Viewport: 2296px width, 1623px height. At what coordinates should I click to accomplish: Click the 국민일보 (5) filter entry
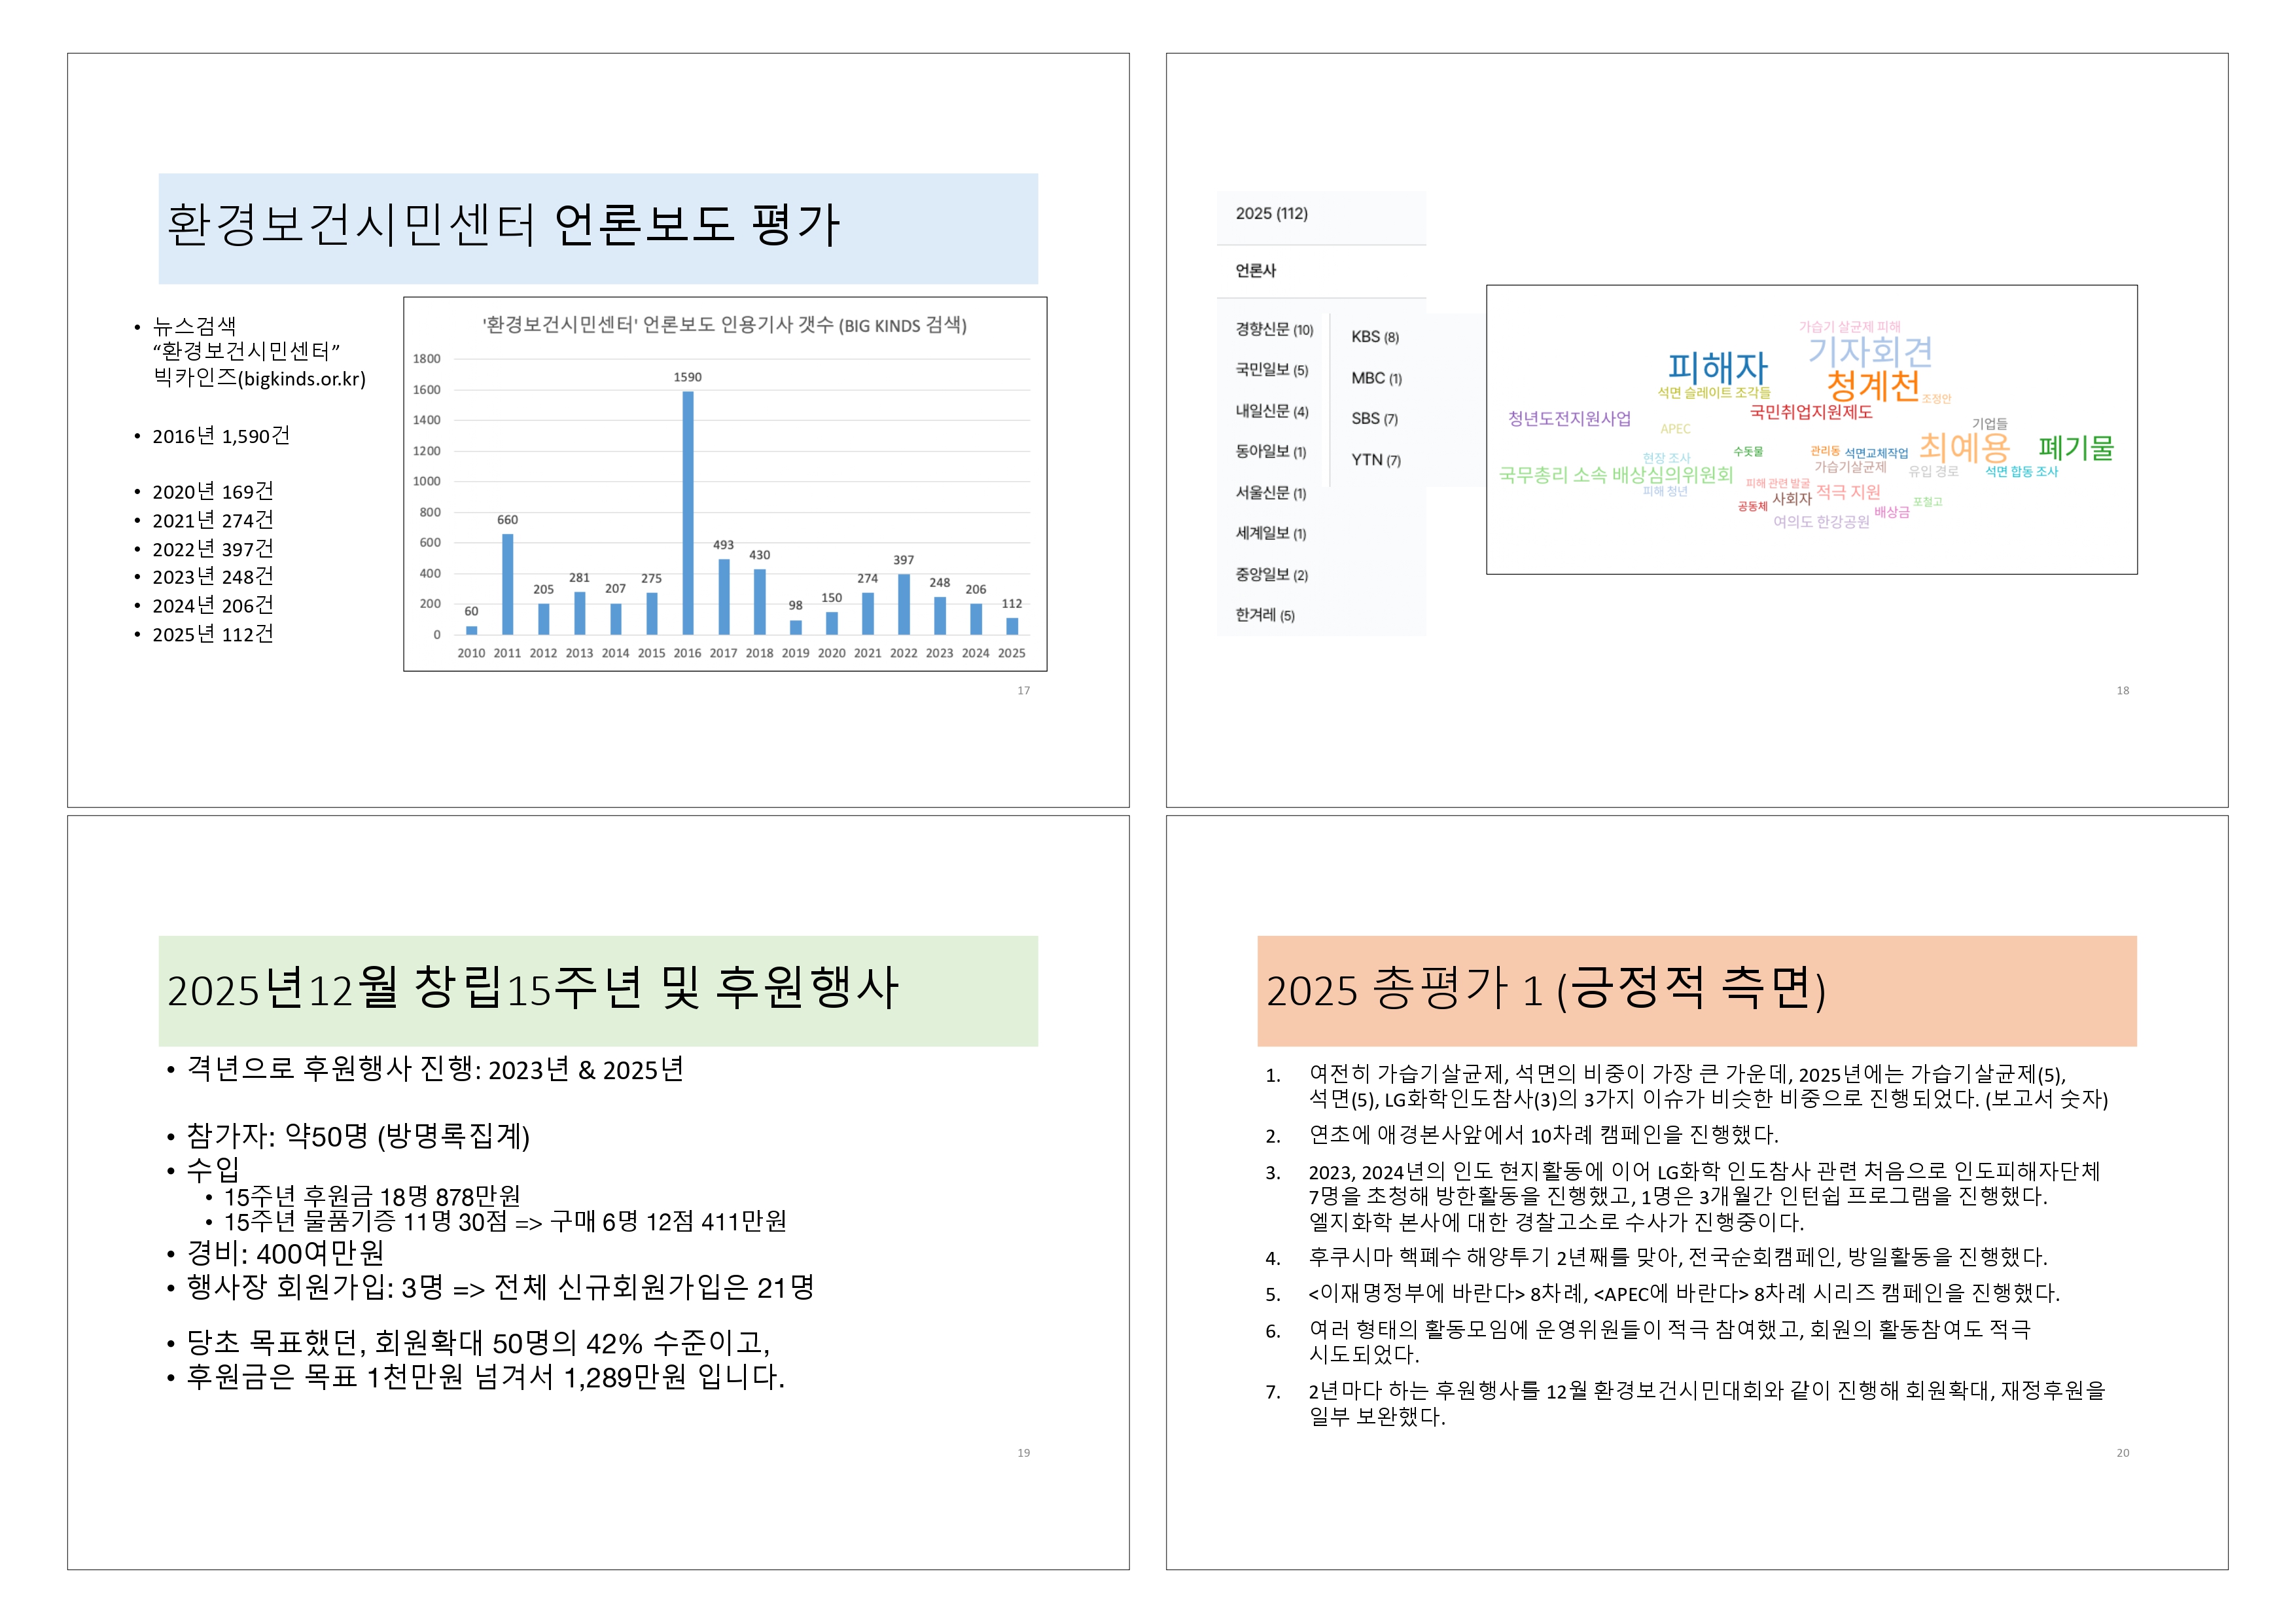1271,370
